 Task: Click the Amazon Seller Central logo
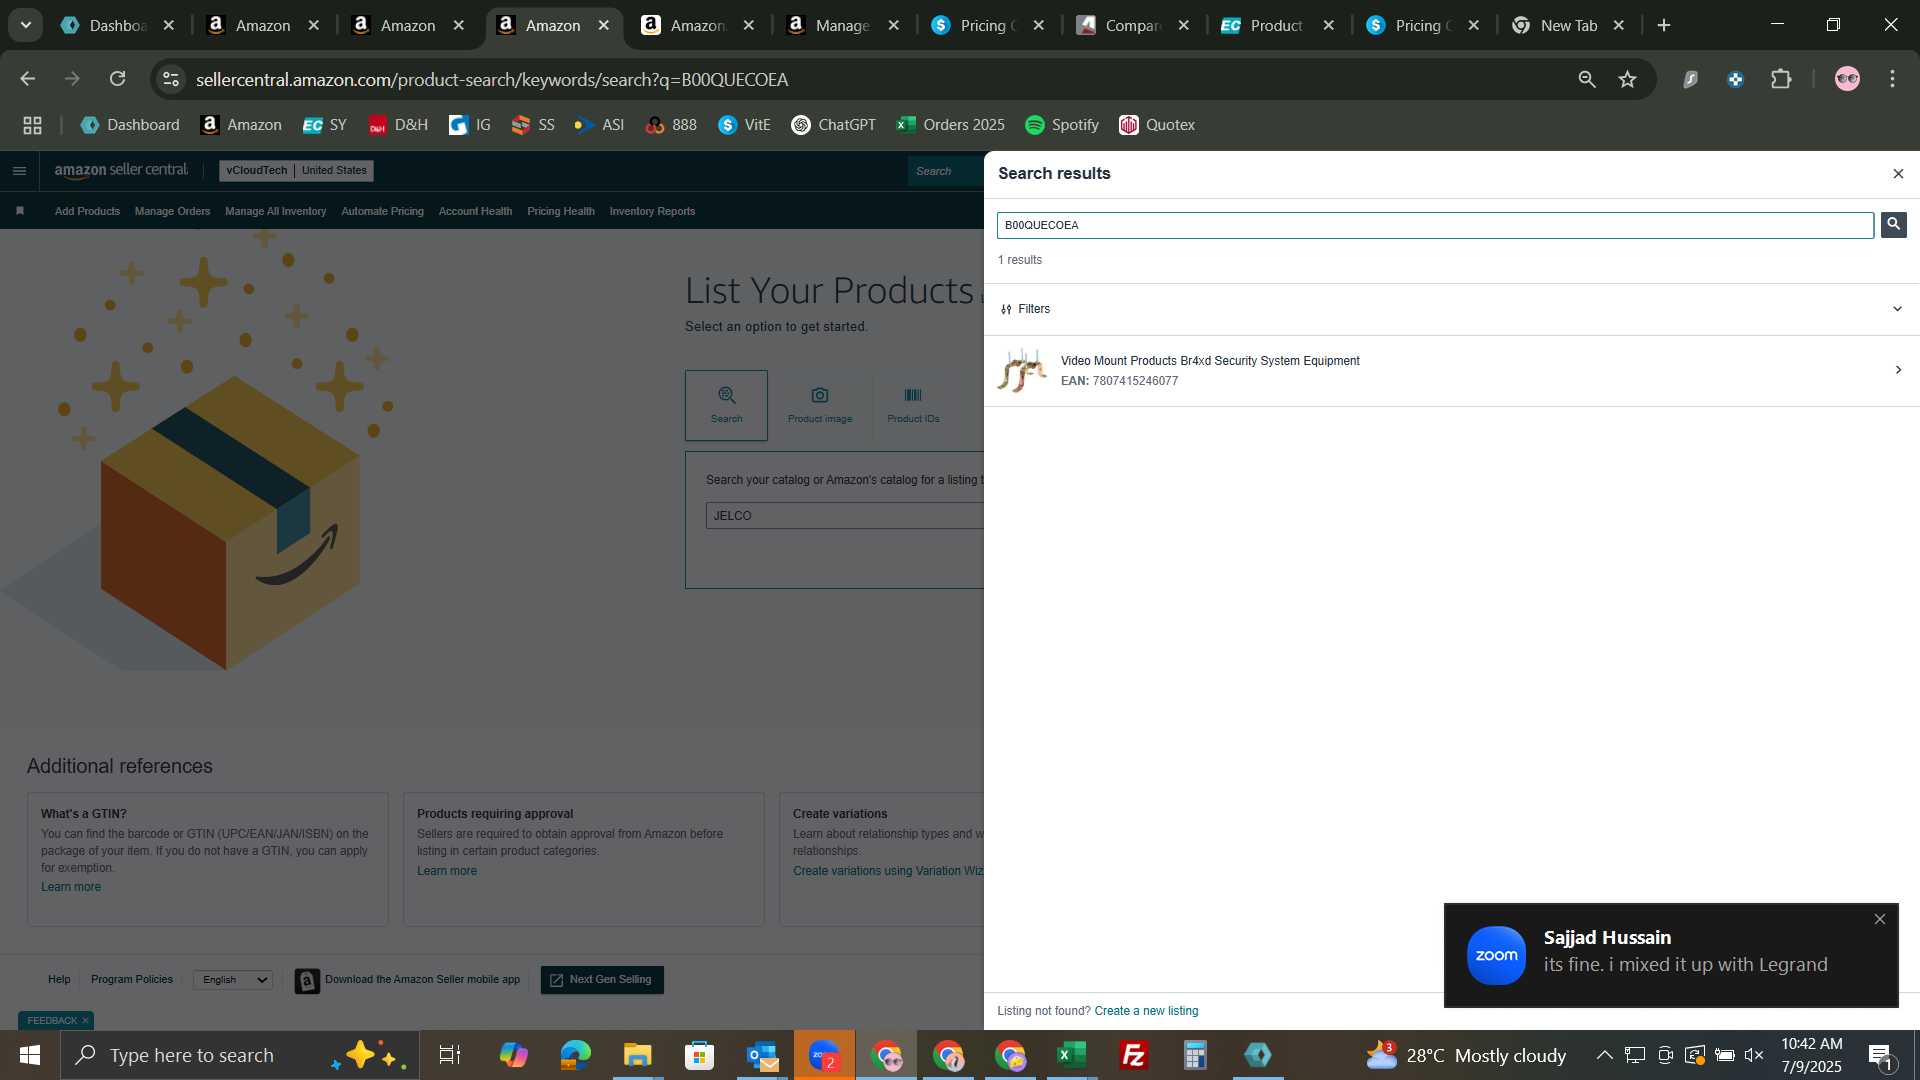pyautogui.click(x=121, y=170)
